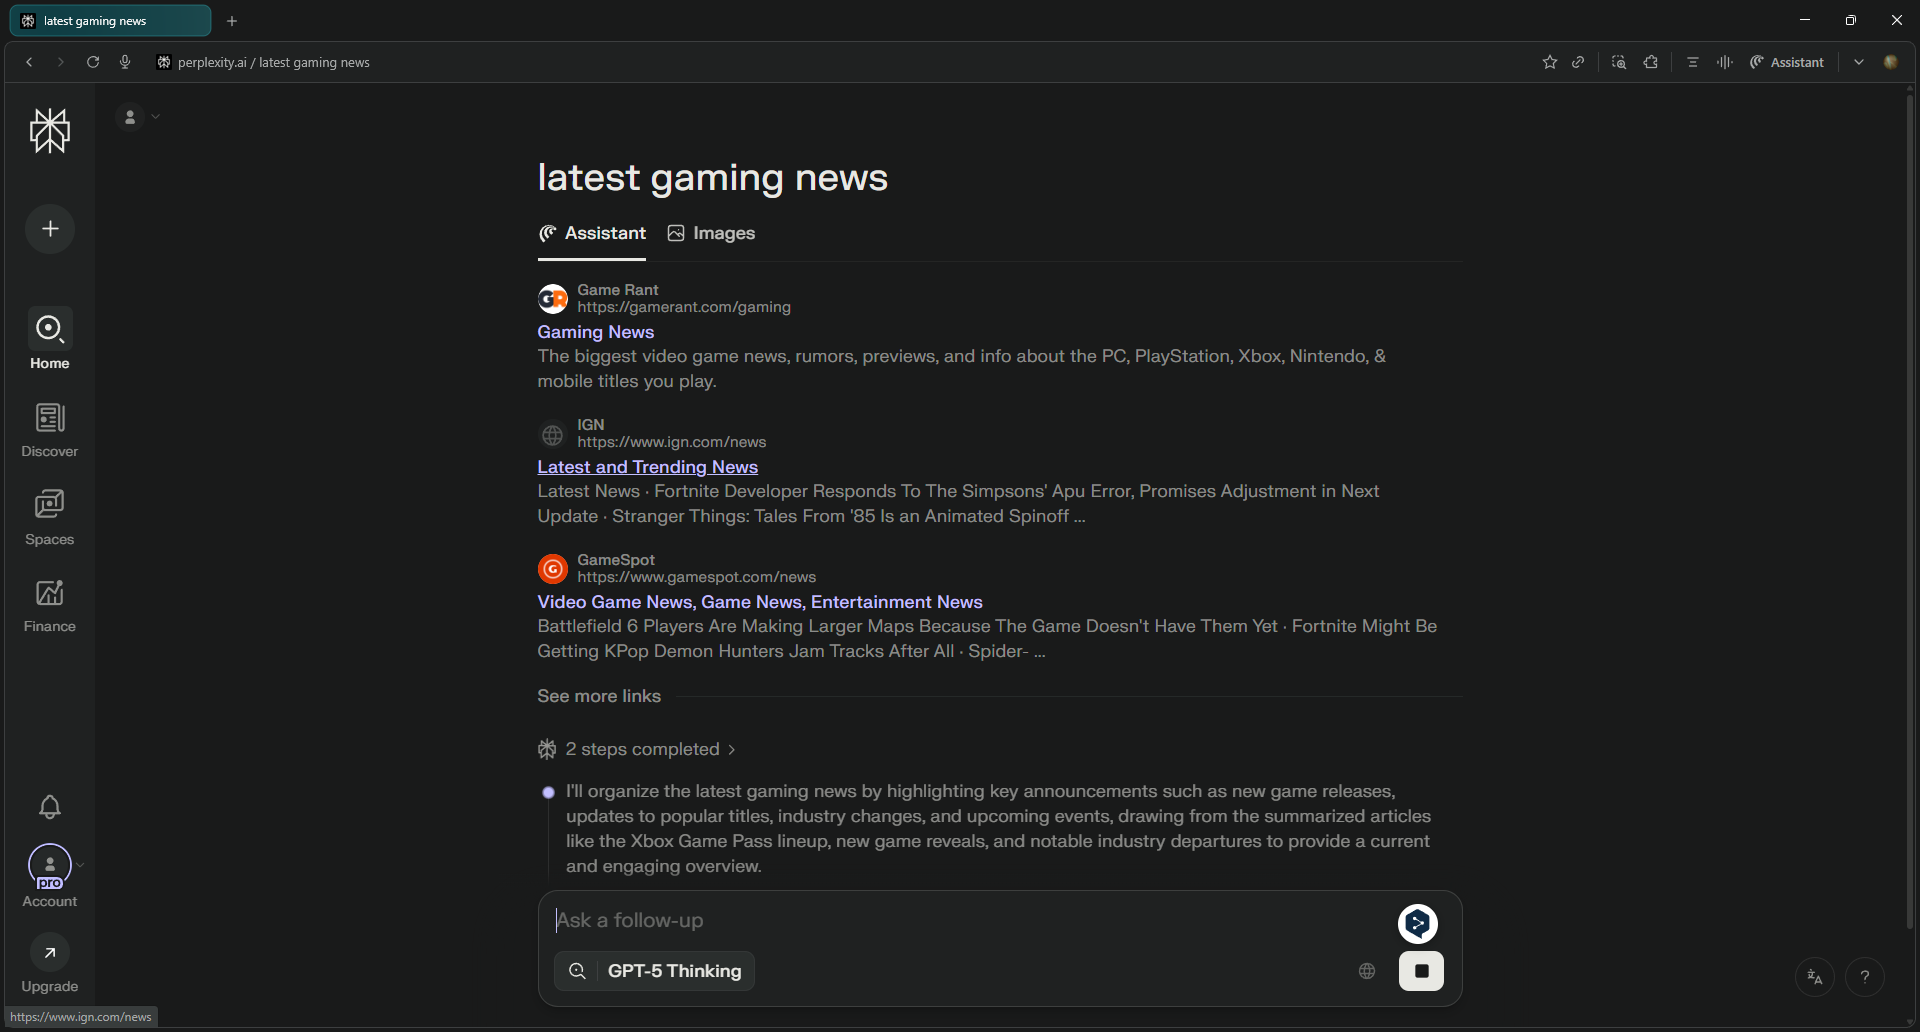
Task: Click the address bar perplexity.ai URL
Action: [x=273, y=62]
